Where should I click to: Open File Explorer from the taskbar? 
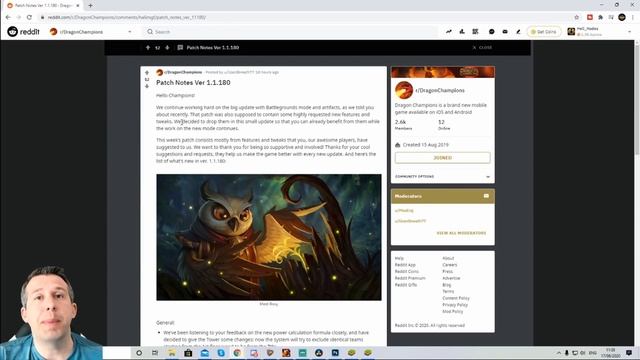click(x=171, y=353)
